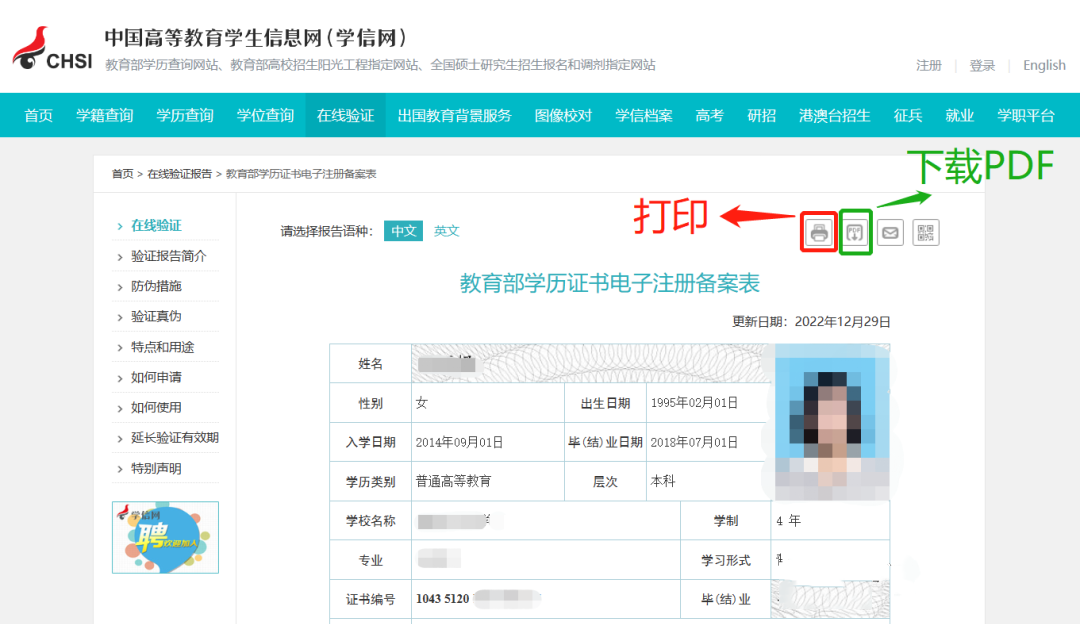This screenshot has height=624, width=1080.
Task: Click the PDF download icon
Action: coord(853,231)
